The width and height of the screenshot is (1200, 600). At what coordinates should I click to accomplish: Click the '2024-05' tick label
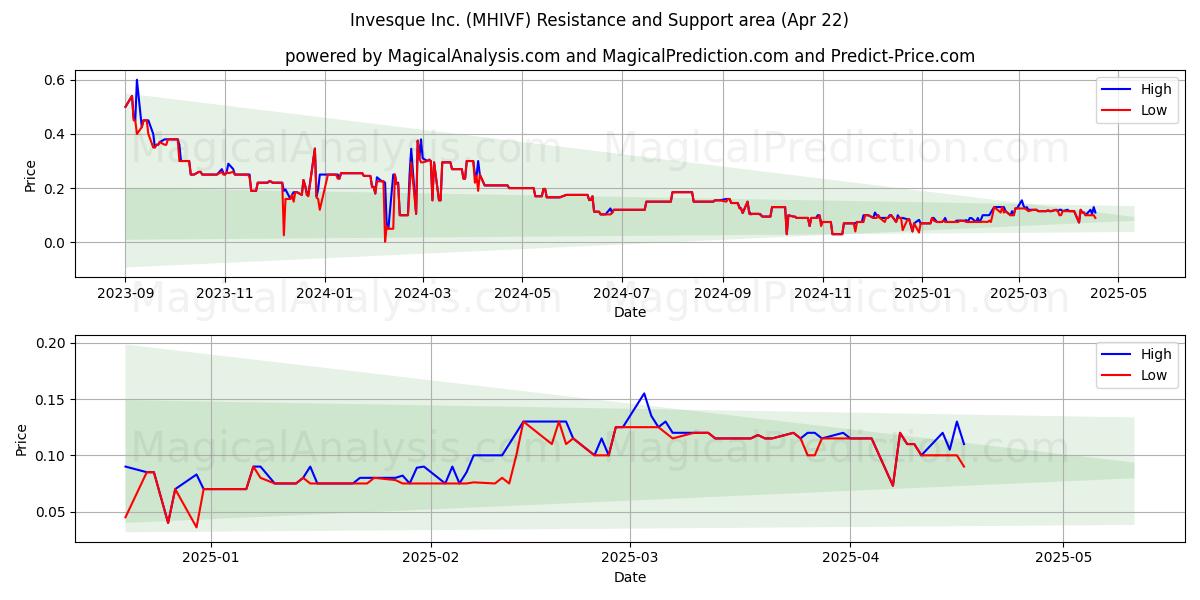click(x=522, y=294)
